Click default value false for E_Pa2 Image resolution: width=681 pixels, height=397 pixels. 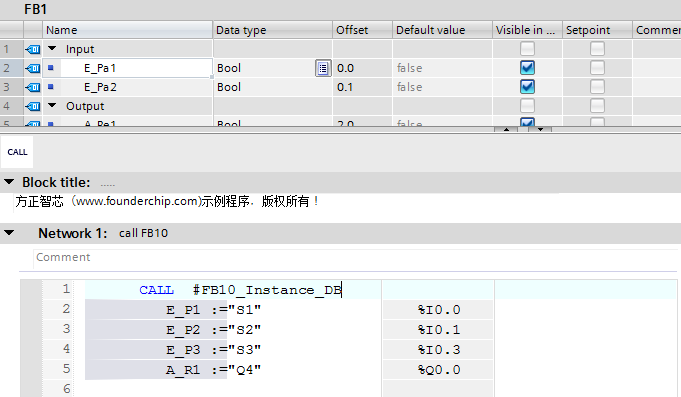coord(409,87)
